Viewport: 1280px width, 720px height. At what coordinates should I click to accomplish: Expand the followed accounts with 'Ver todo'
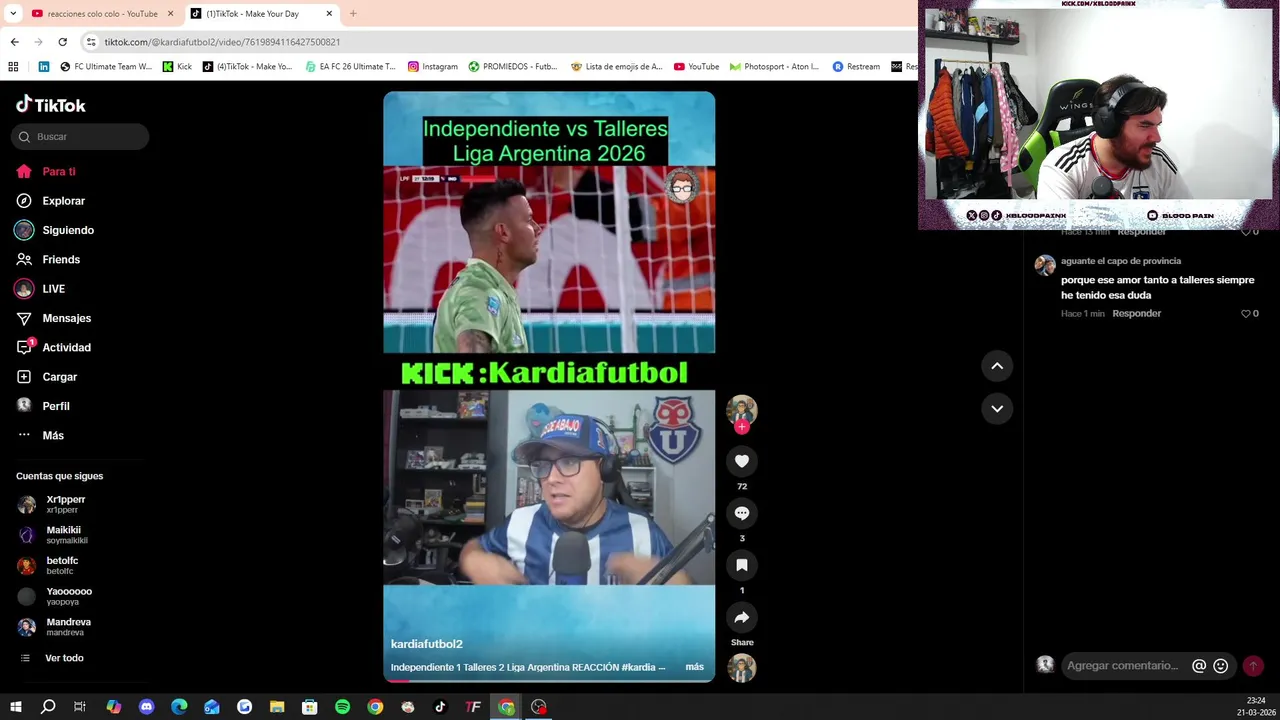click(x=64, y=658)
